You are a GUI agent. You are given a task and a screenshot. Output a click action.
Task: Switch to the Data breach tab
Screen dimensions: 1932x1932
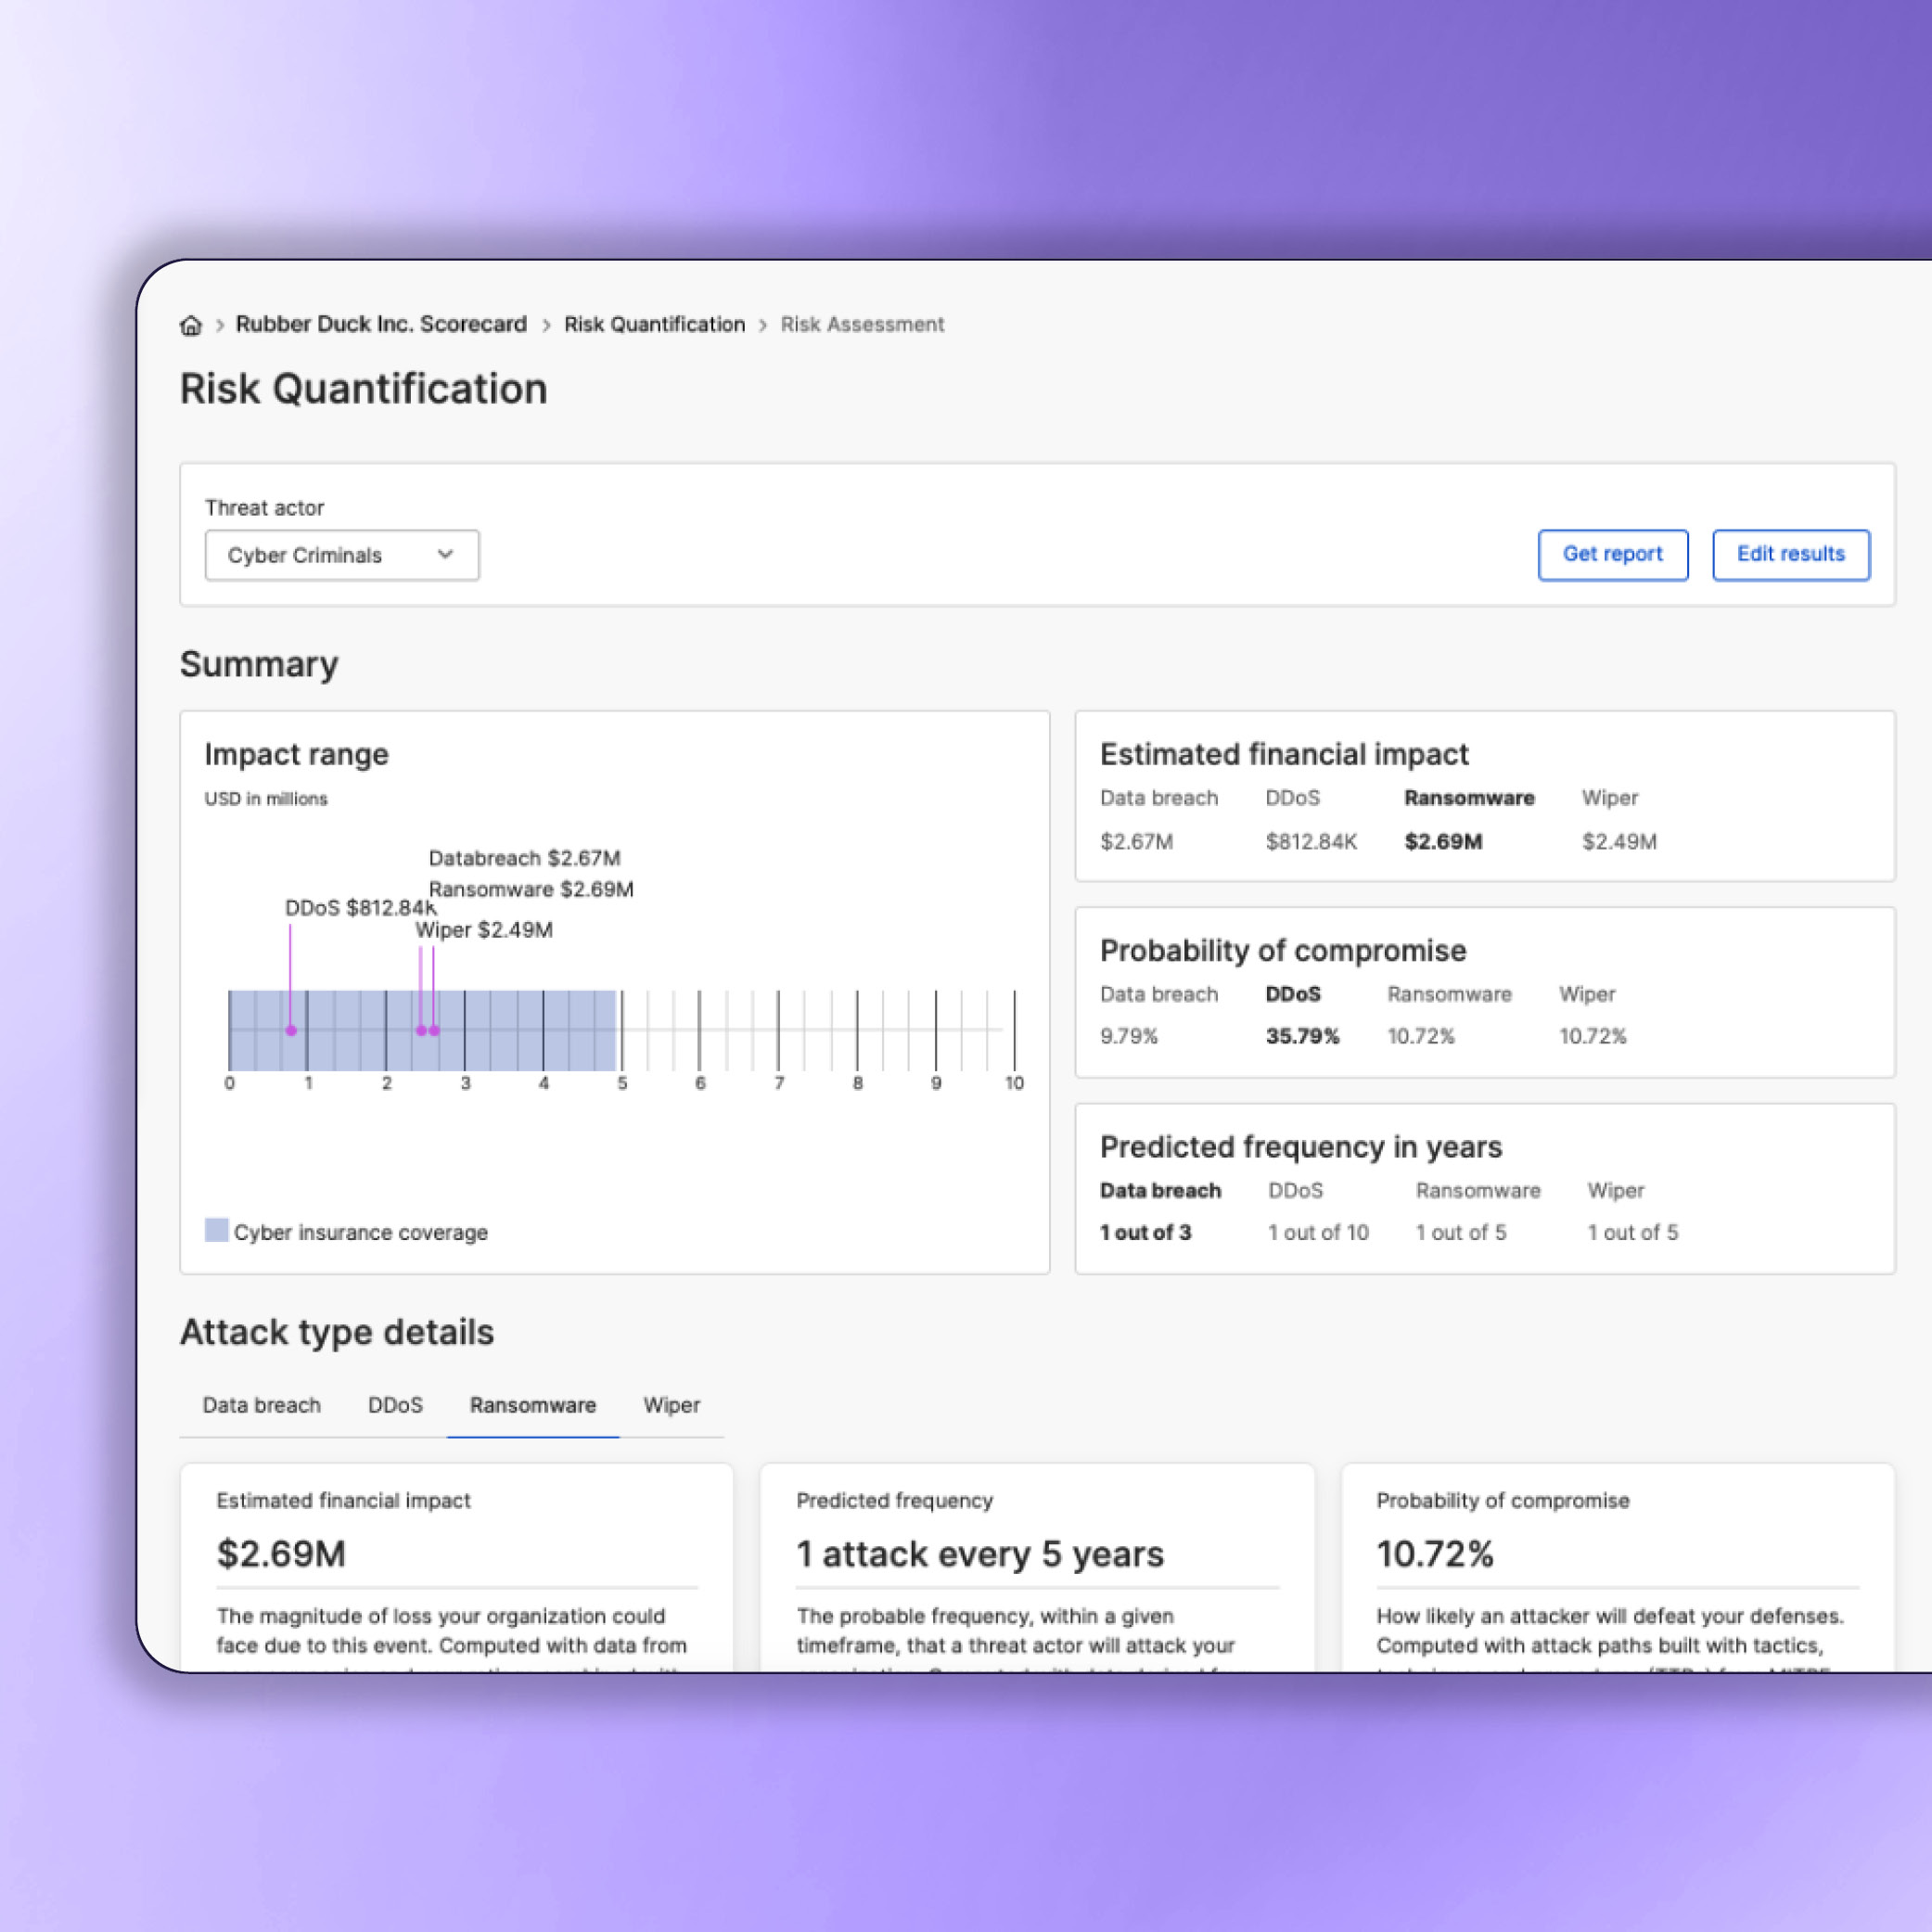coord(261,1405)
